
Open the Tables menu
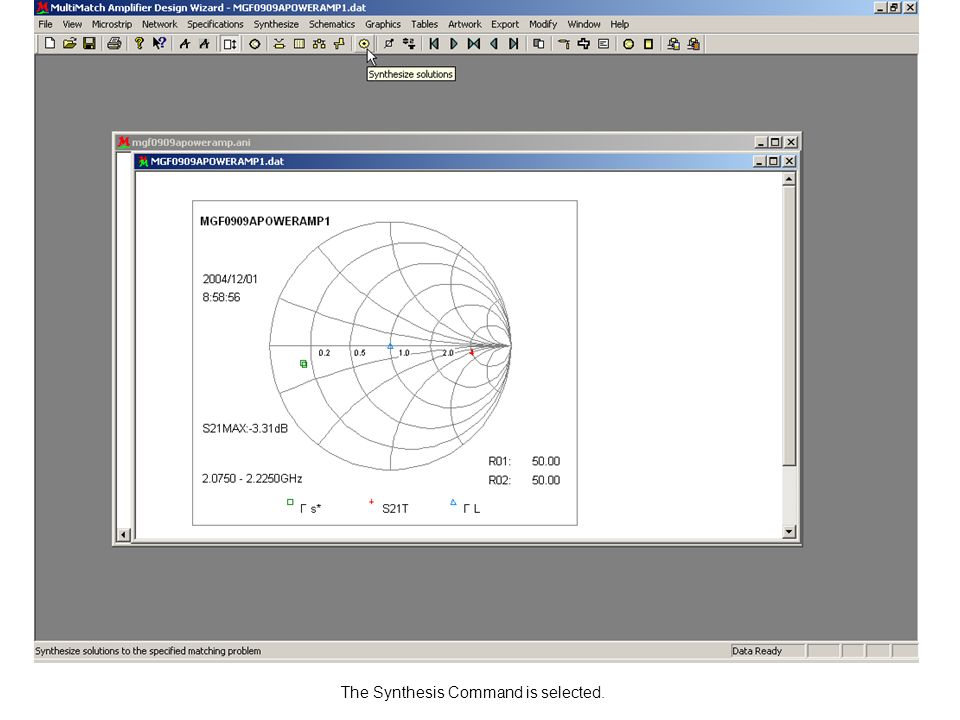pyautogui.click(x=424, y=24)
